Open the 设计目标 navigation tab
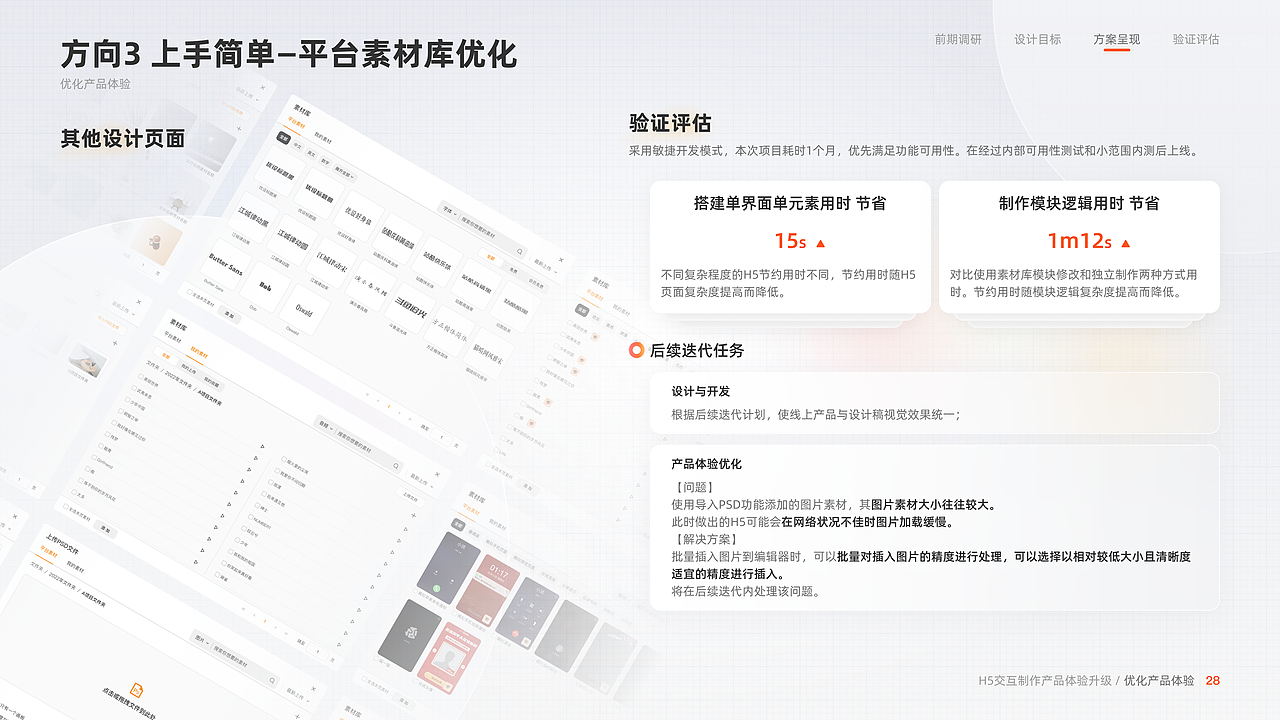The image size is (1280, 720). (x=1038, y=39)
